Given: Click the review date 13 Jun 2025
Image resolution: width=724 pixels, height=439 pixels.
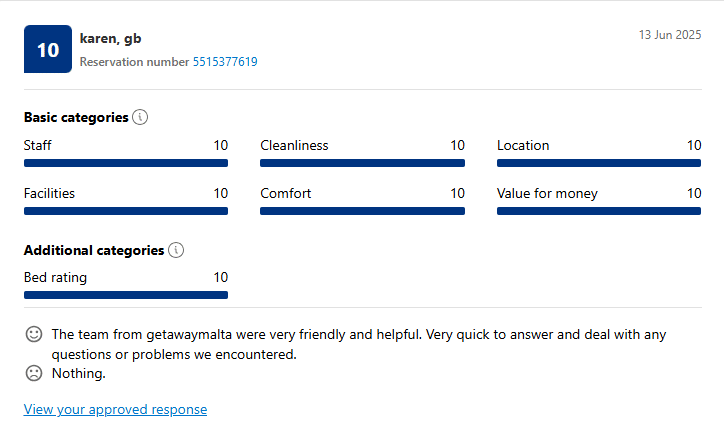Looking at the screenshot, I should click(670, 35).
